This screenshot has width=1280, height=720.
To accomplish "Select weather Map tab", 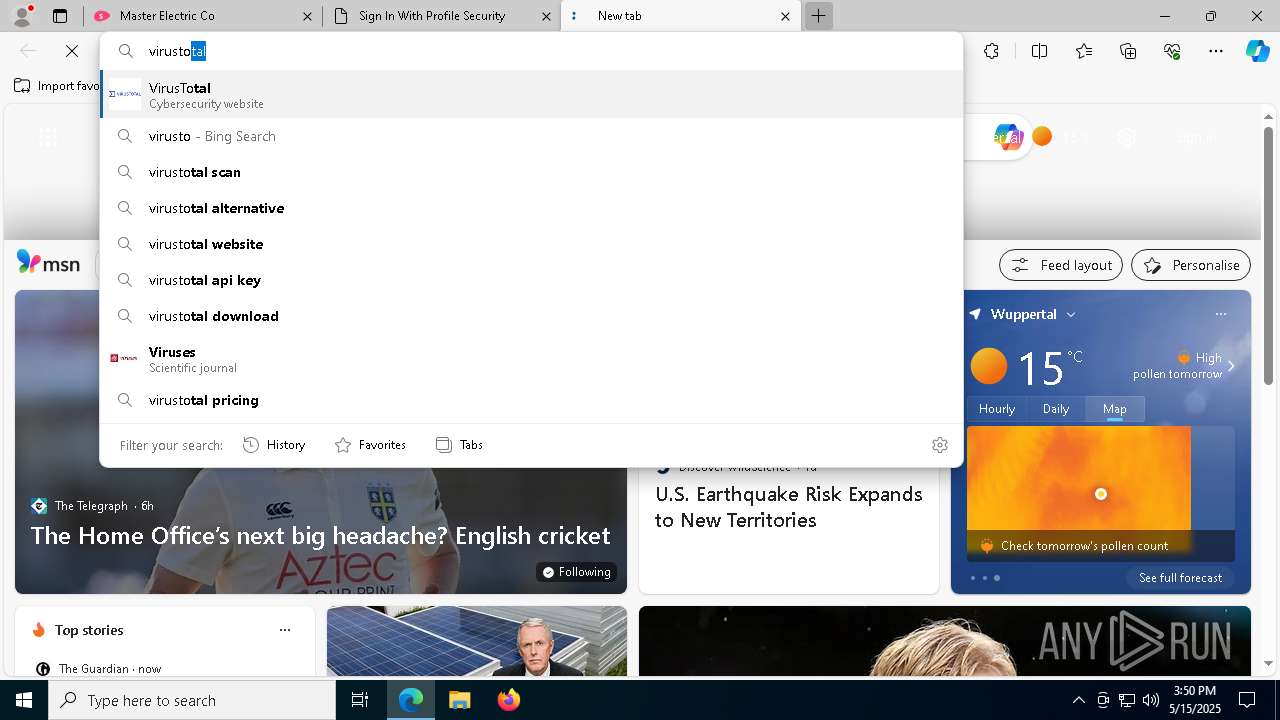I will (1115, 409).
